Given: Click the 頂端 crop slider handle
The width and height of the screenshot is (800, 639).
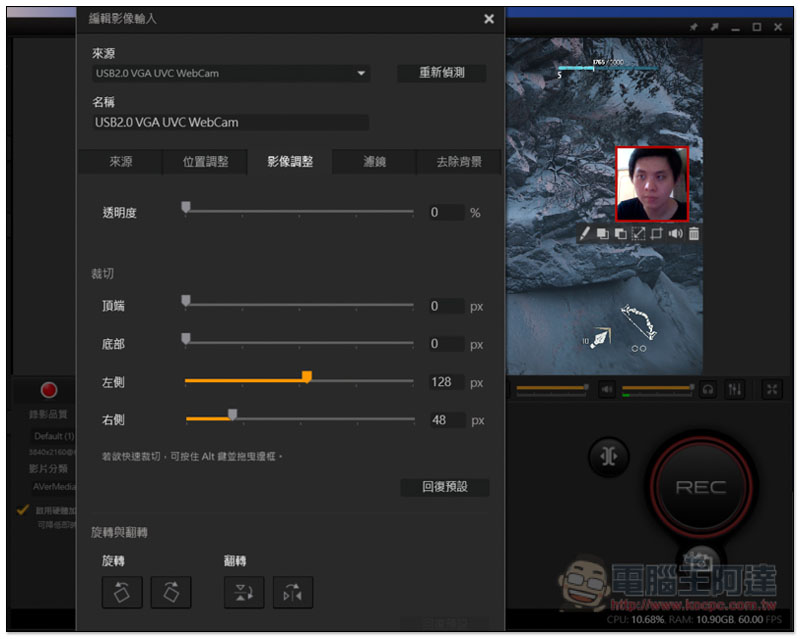Looking at the screenshot, I should (x=186, y=301).
